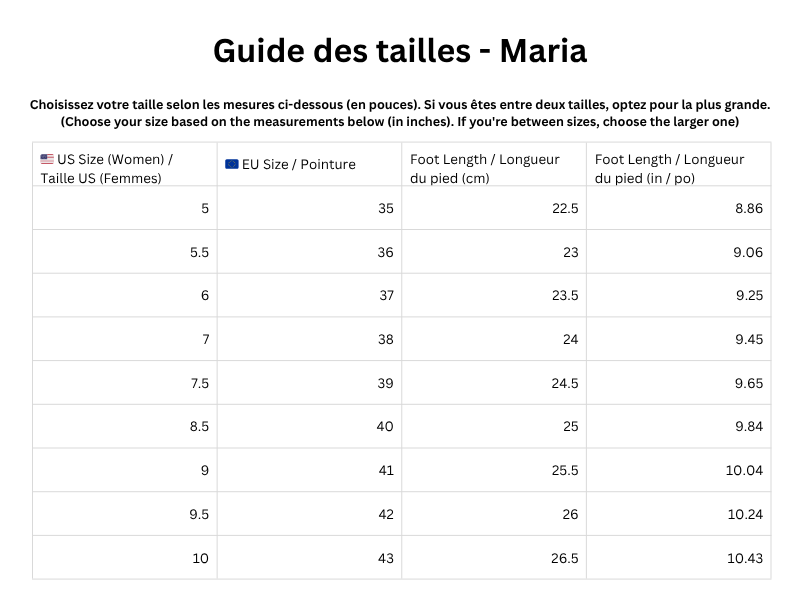Image resolution: width=800 pixels, height=600 pixels.
Task: Click the US flag icon
Action: pos(47,159)
